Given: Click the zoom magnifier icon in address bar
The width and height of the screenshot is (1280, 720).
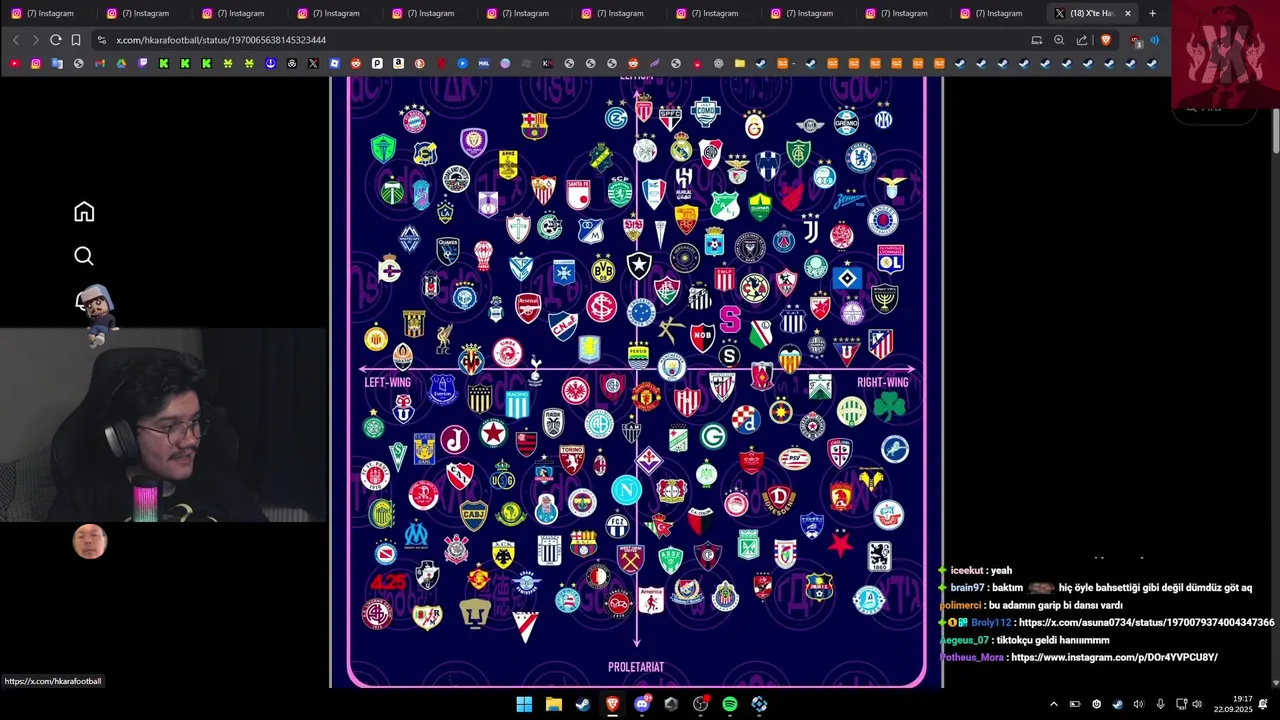Looking at the screenshot, I should pos(1059,40).
